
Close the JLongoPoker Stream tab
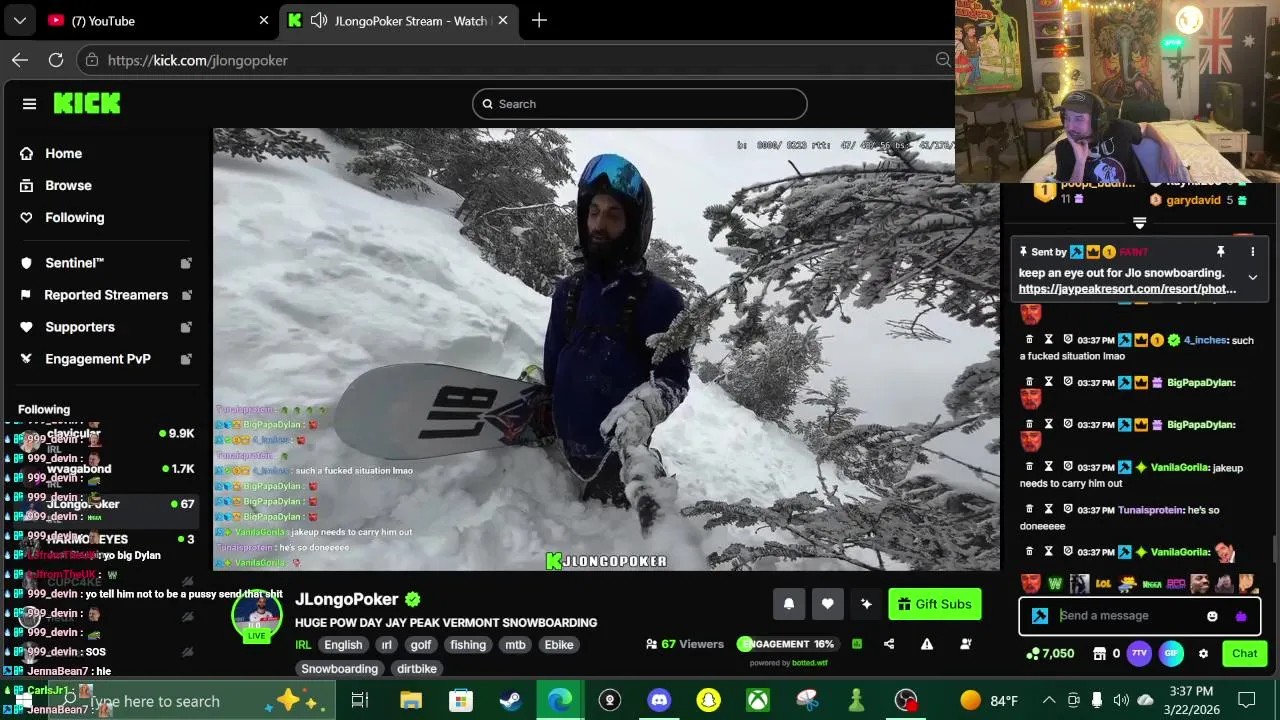pos(503,20)
